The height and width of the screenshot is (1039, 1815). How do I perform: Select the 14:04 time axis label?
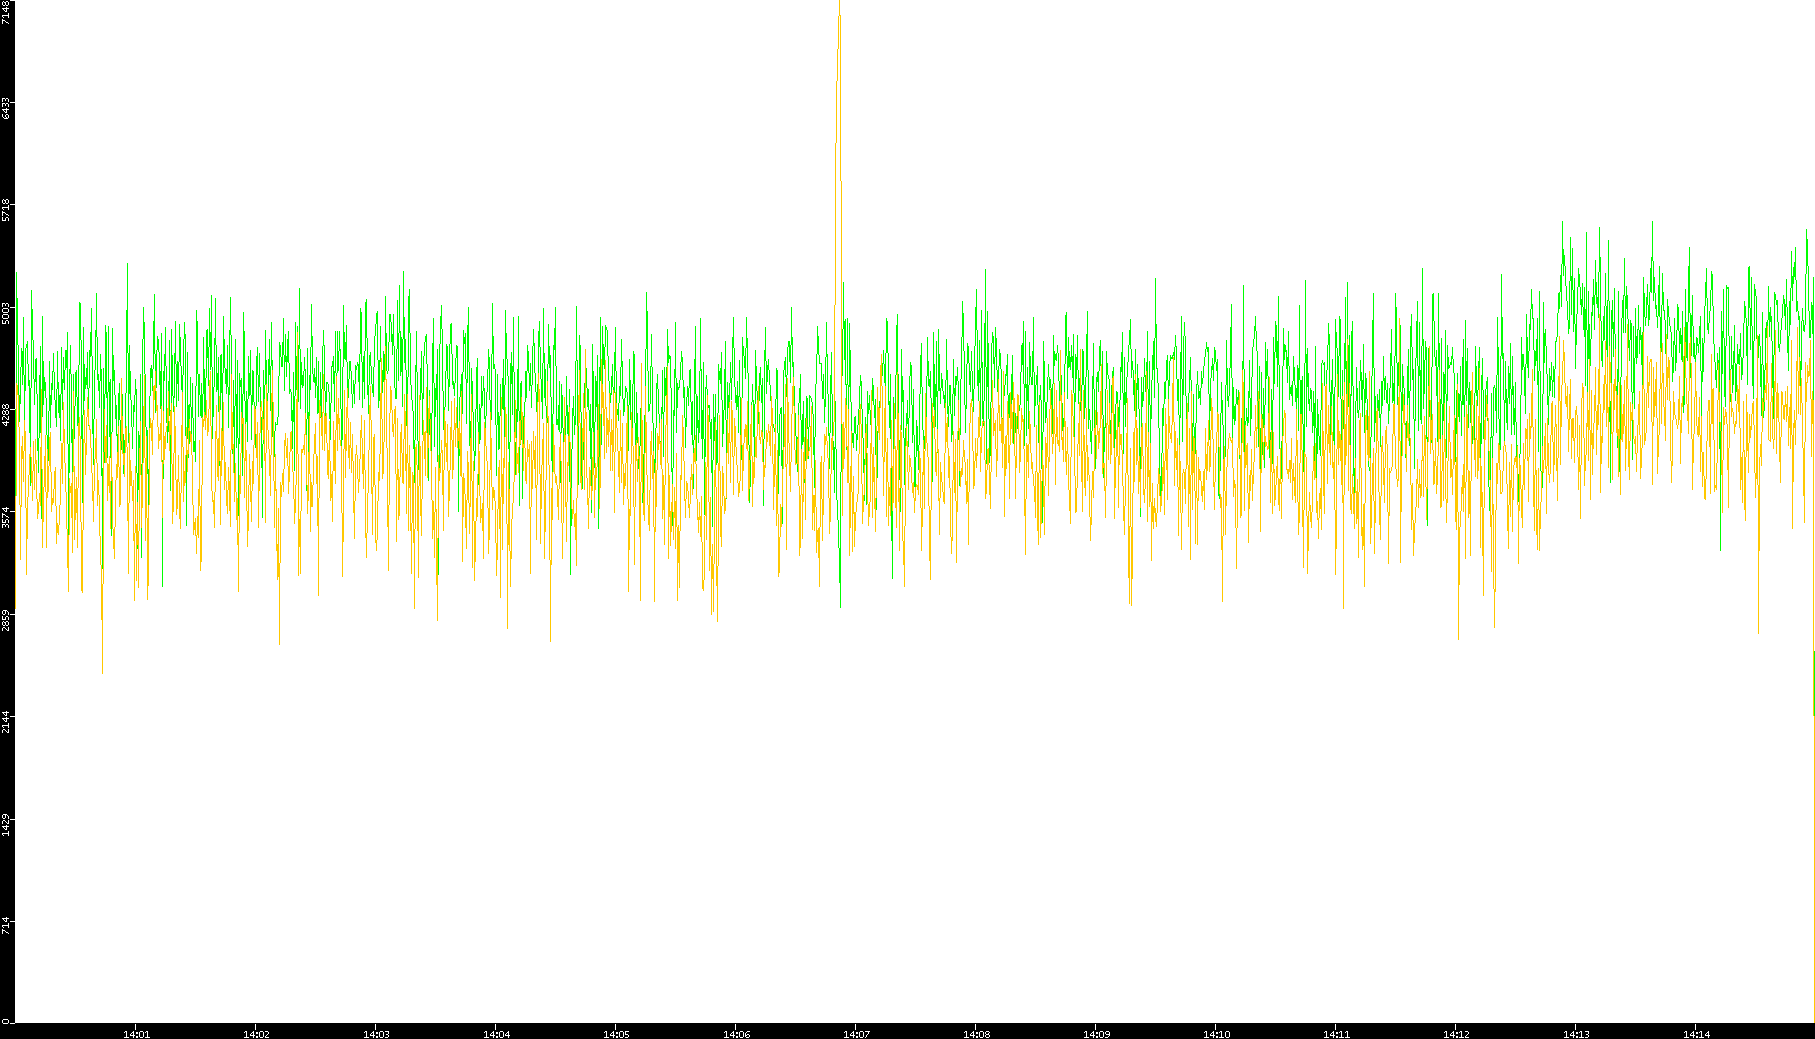pyautogui.click(x=496, y=1033)
